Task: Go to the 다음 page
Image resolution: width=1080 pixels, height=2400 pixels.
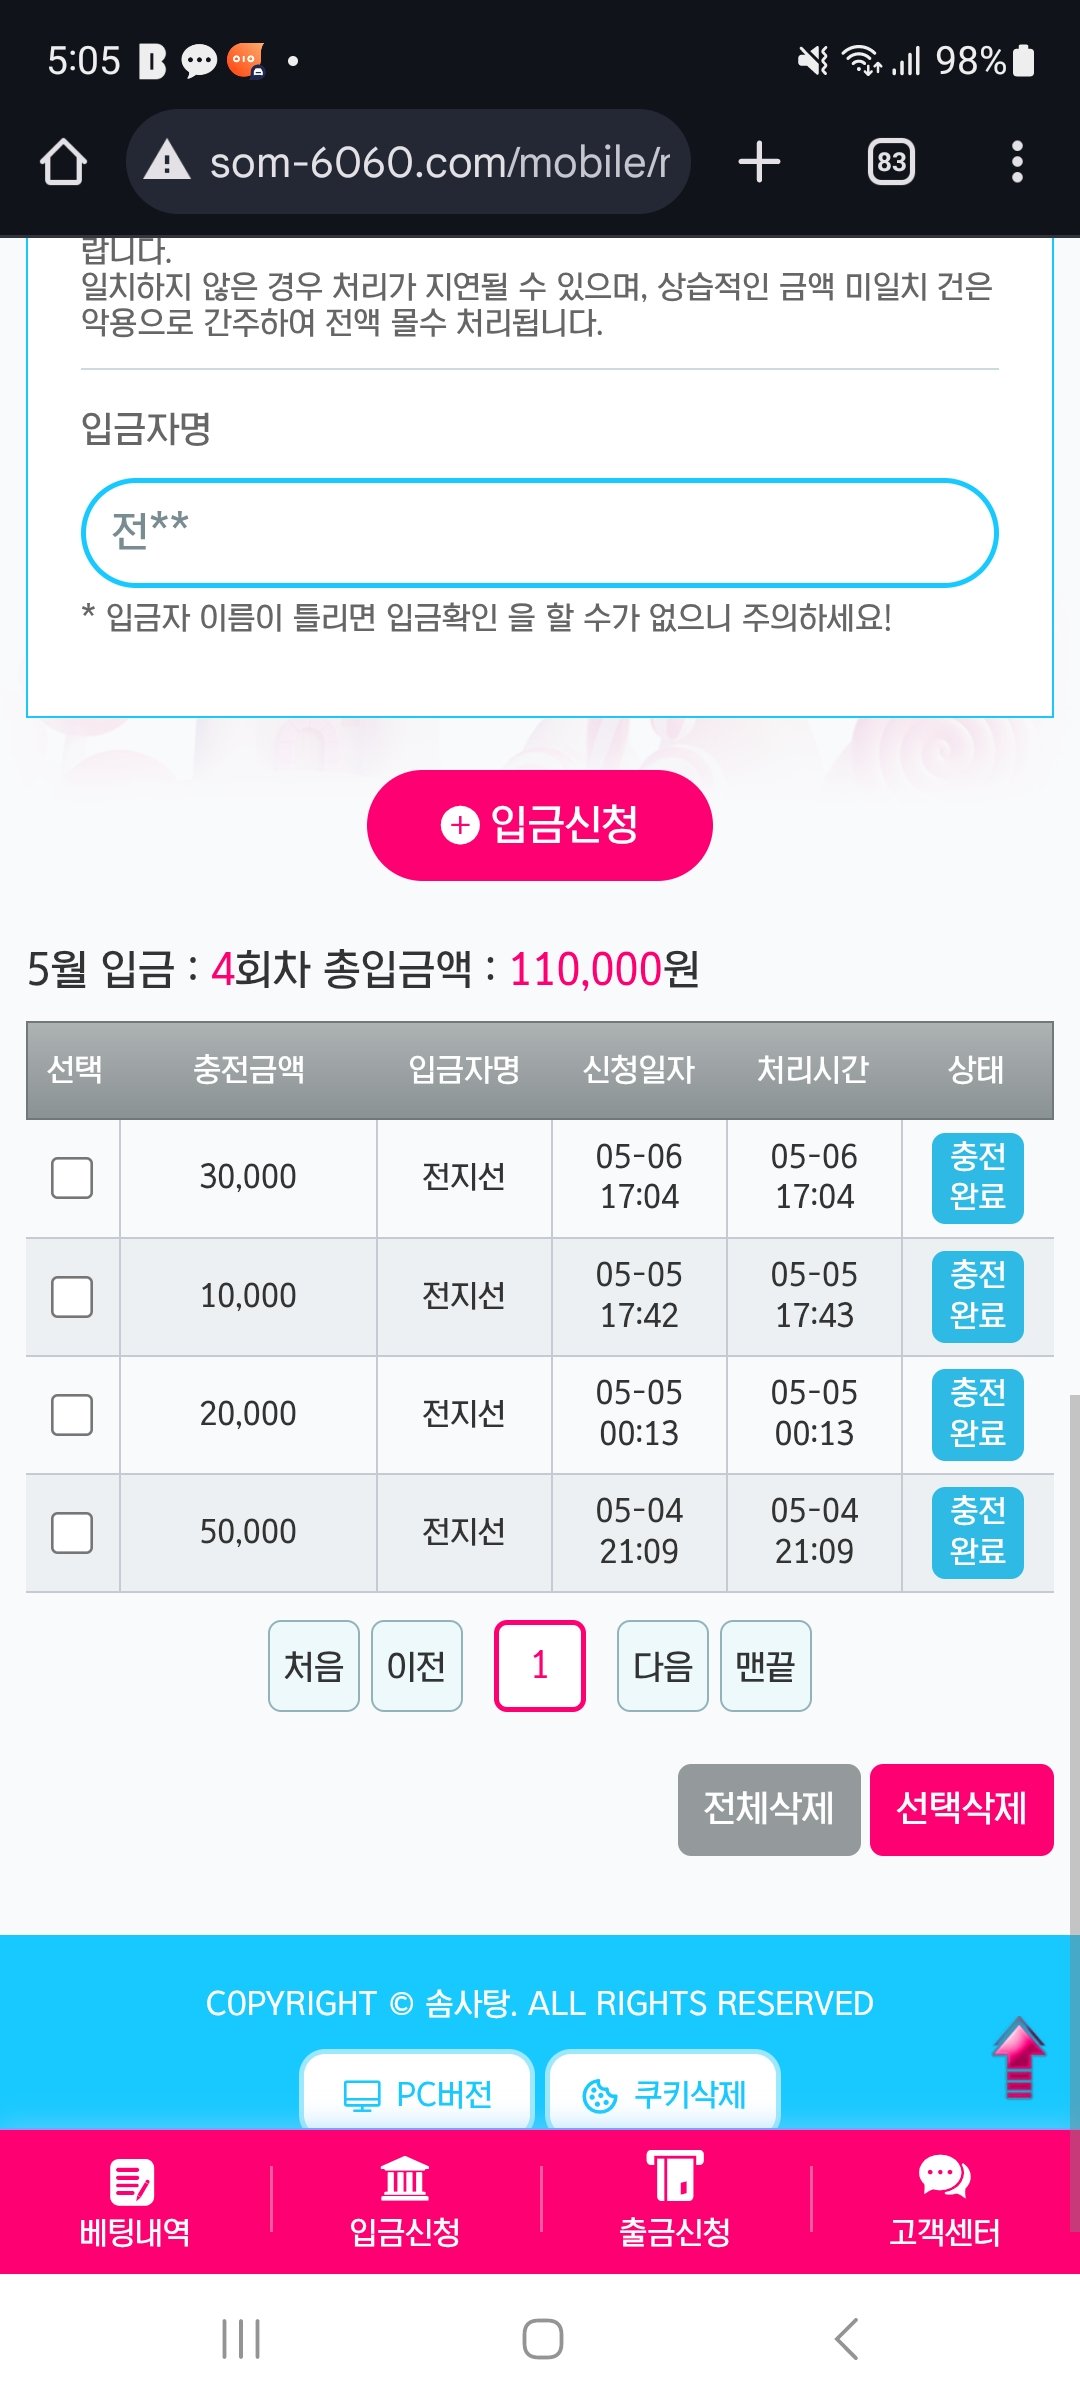Action: pyautogui.click(x=662, y=1666)
